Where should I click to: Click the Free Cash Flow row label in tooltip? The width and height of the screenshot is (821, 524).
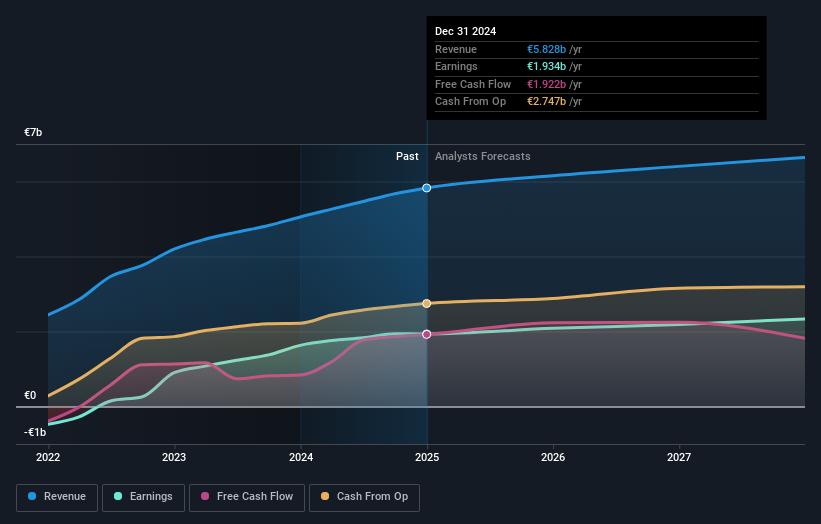point(473,84)
